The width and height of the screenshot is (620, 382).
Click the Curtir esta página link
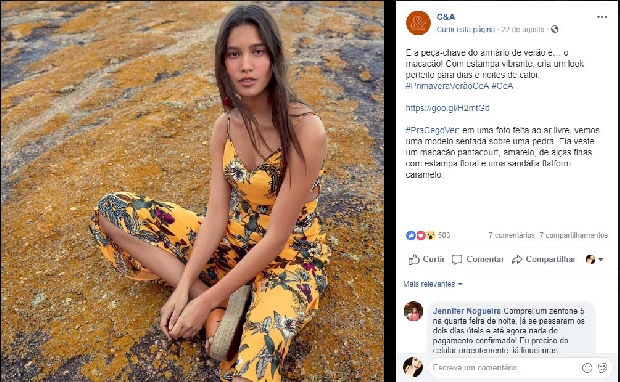[x=466, y=30]
